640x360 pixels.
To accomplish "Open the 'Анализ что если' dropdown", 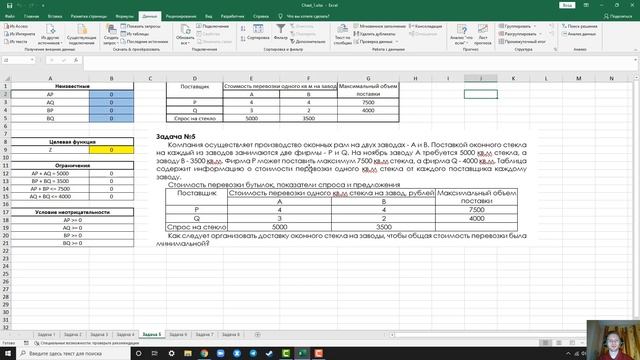I will [x=462, y=34].
